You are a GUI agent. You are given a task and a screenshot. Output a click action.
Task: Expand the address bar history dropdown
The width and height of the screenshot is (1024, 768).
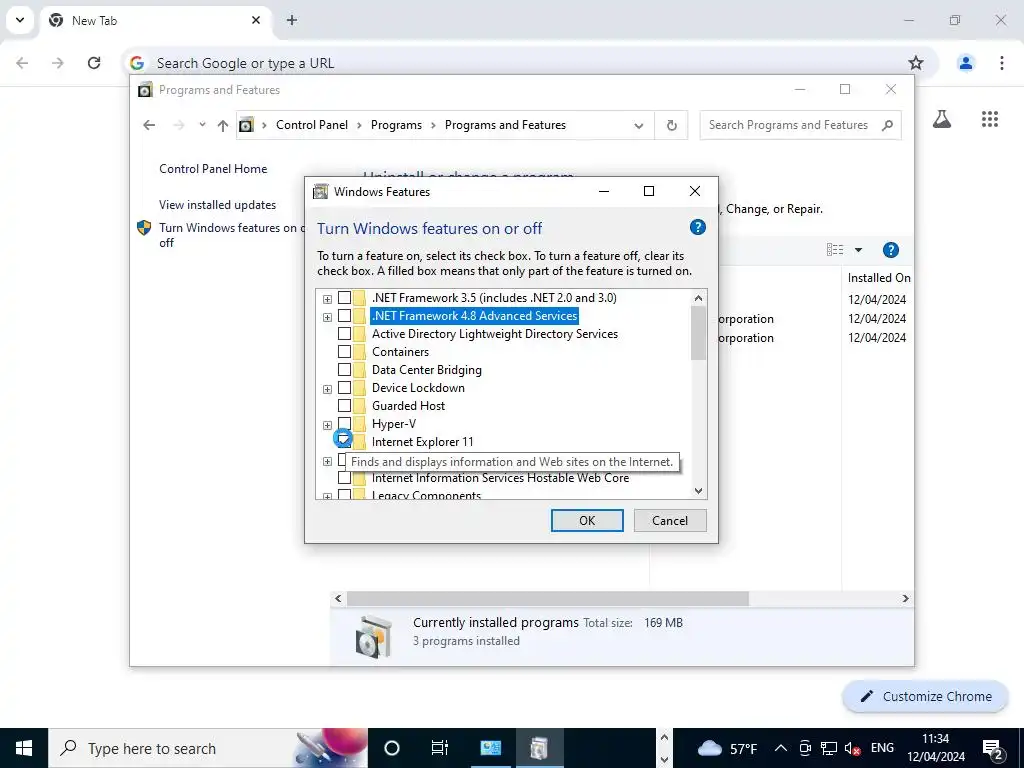(x=639, y=125)
